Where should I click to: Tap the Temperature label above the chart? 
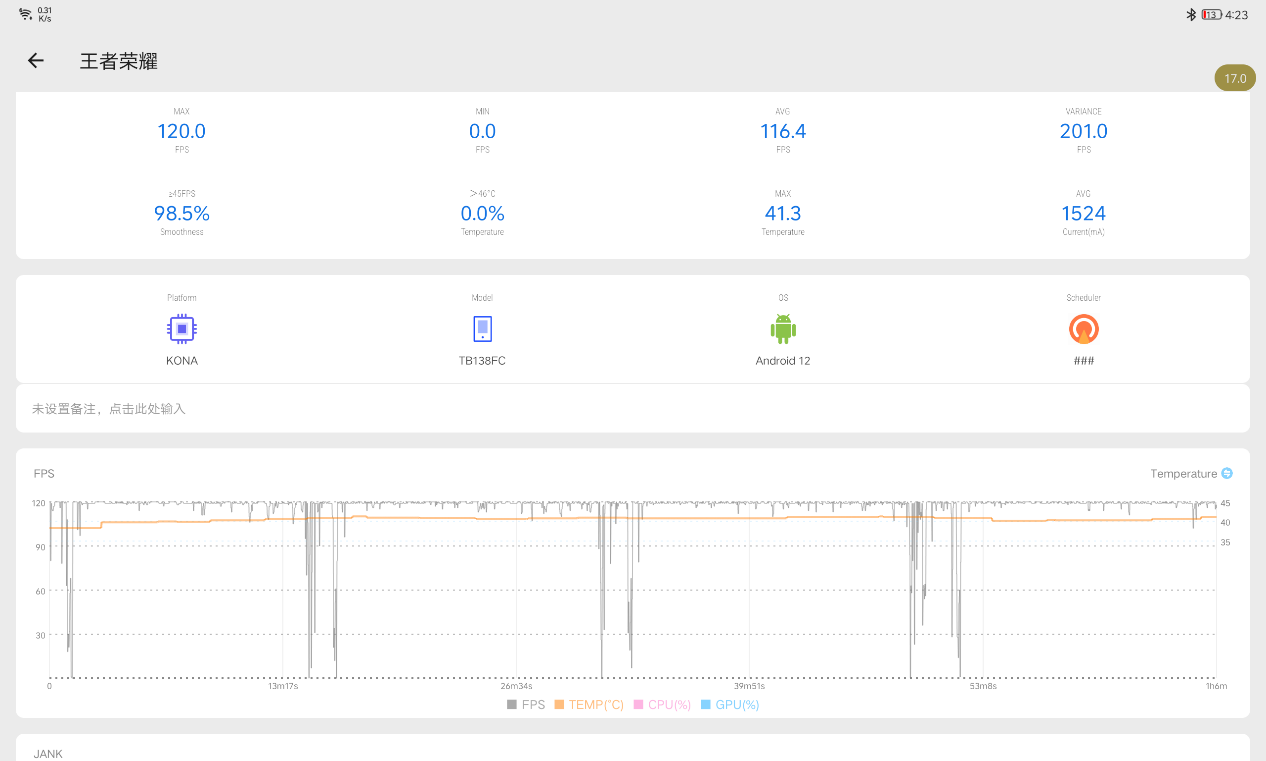point(1184,474)
